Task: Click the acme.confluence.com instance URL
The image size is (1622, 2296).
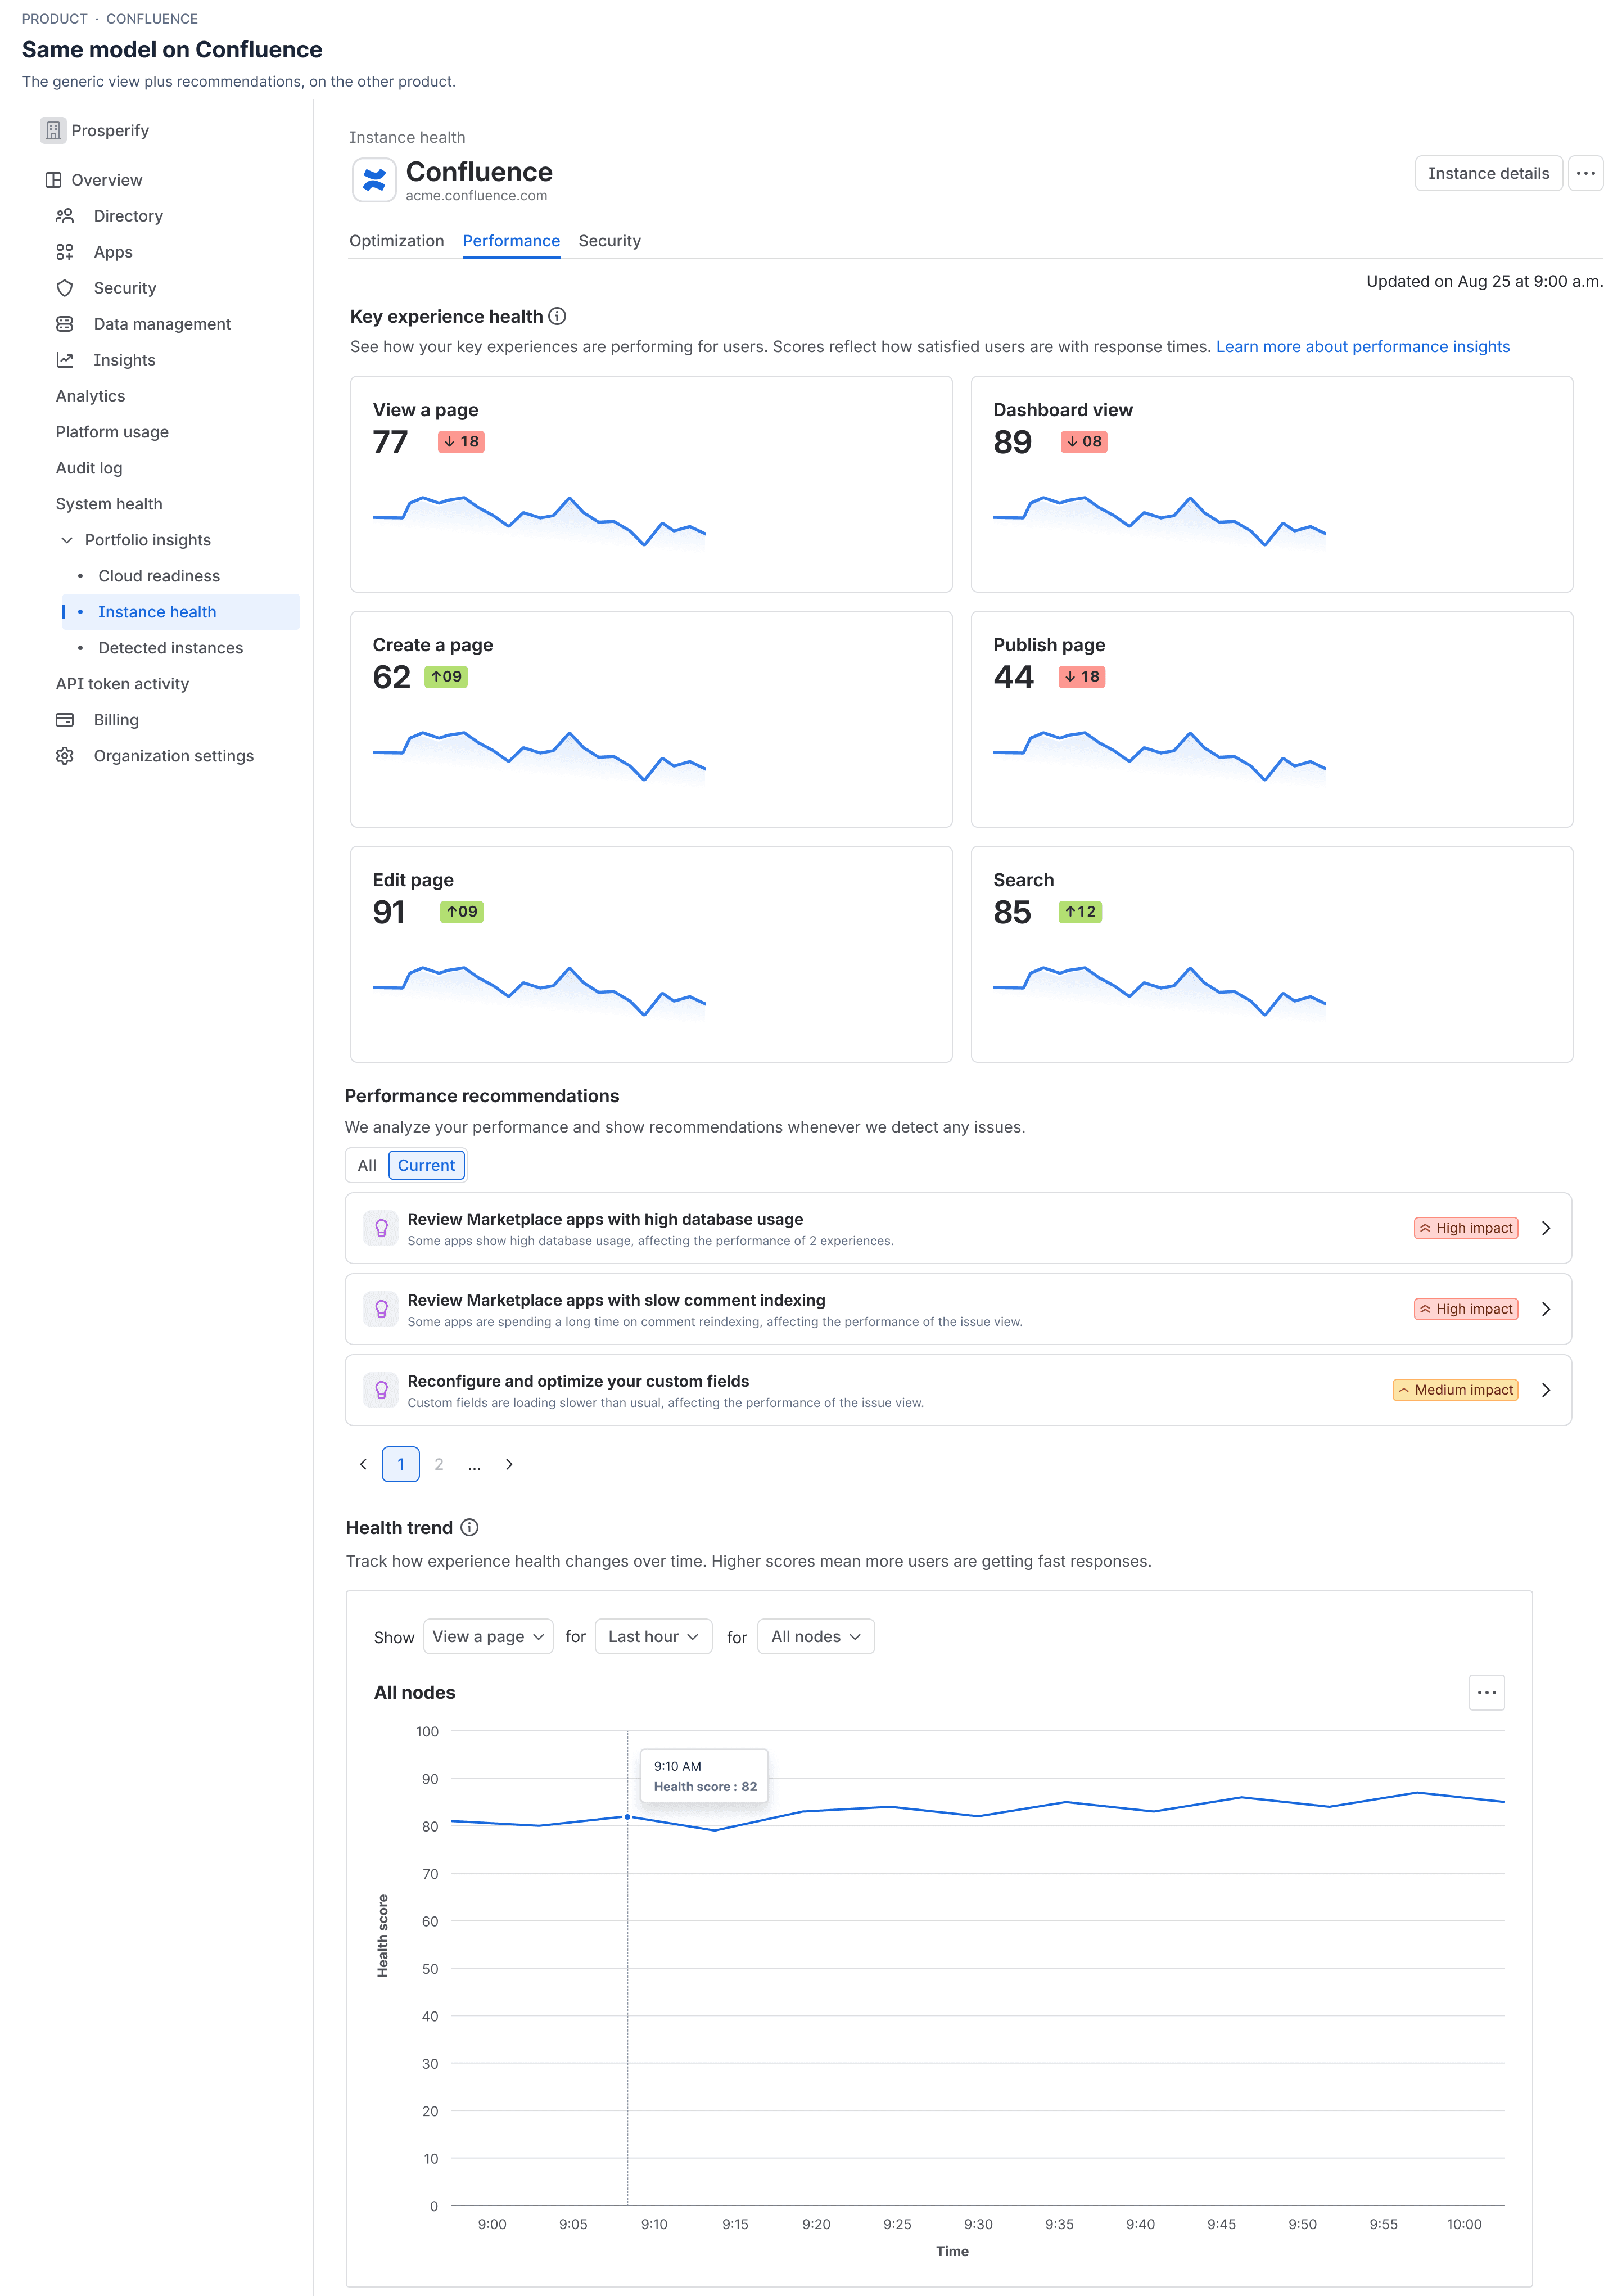Action: point(476,196)
